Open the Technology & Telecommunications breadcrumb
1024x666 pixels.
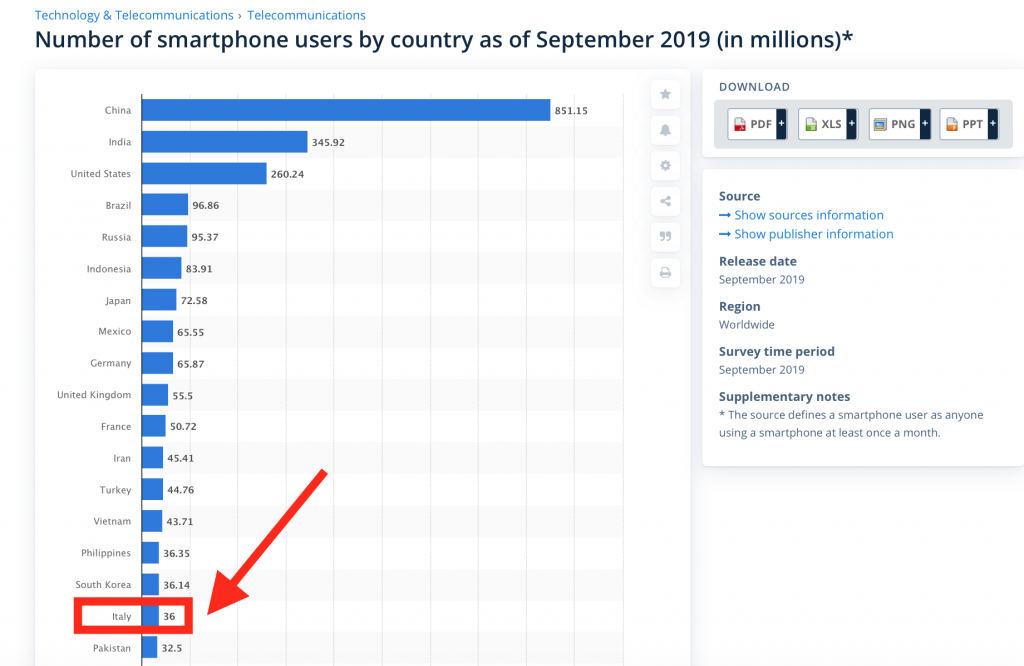pyautogui.click(x=133, y=15)
